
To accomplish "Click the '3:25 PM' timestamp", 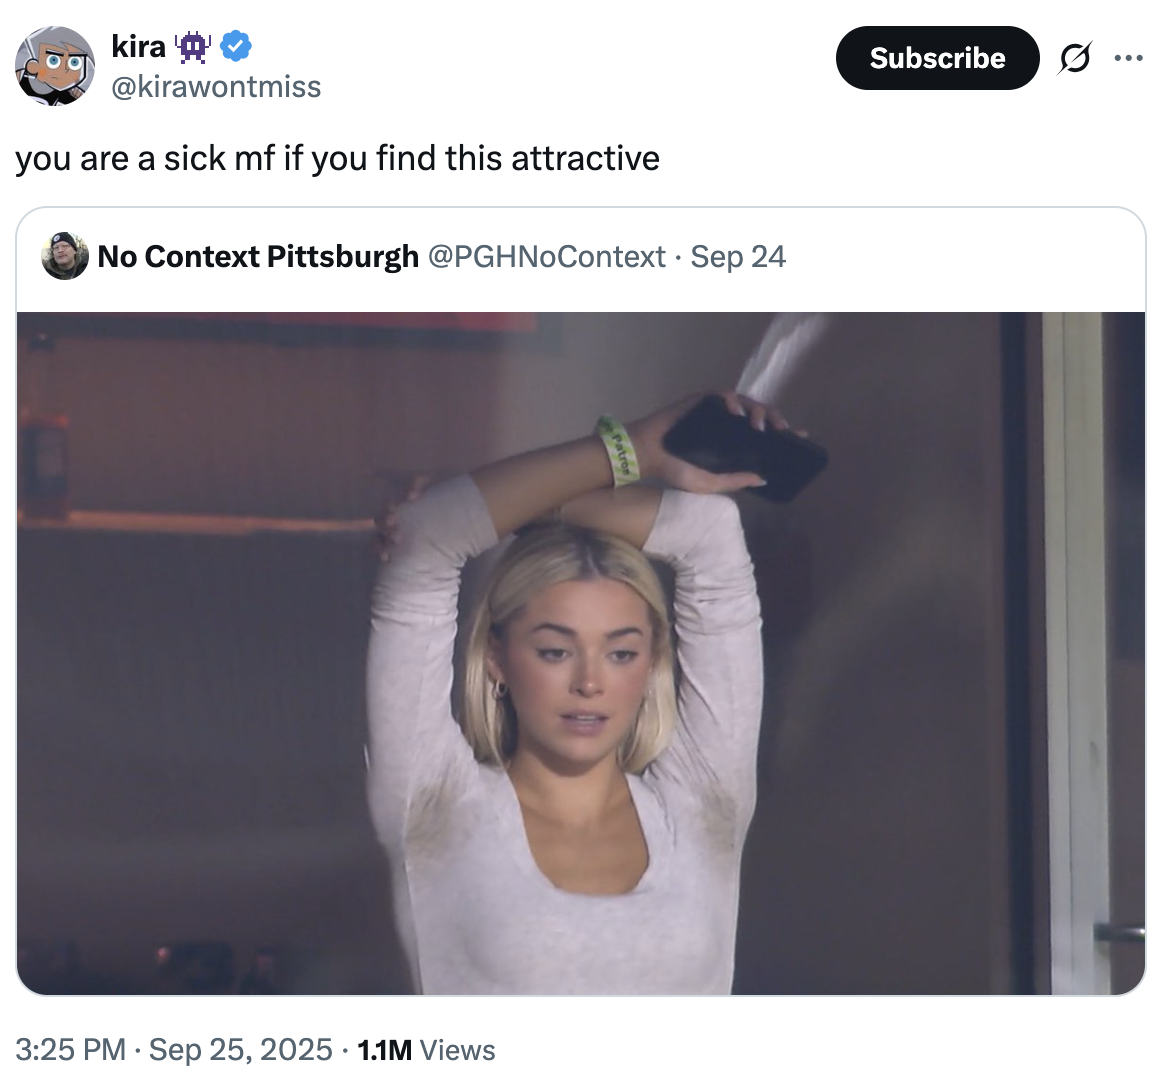I will pyautogui.click(x=70, y=1050).
